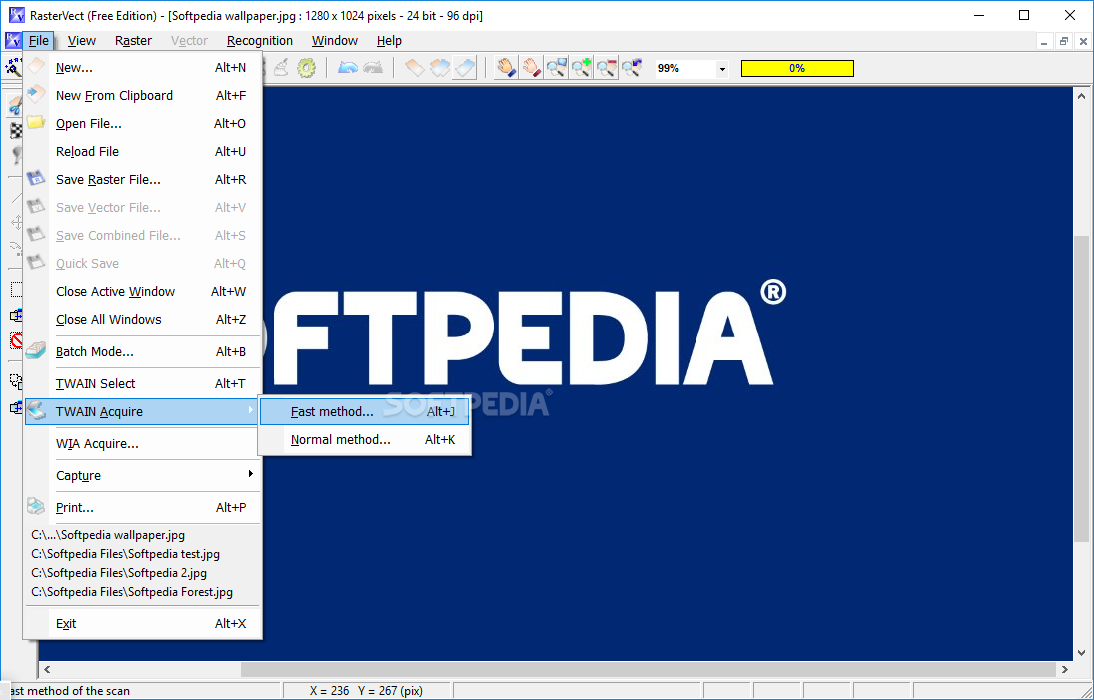Click the 99% zoom value field
Viewport: 1094px width, 700px height.
[x=685, y=68]
